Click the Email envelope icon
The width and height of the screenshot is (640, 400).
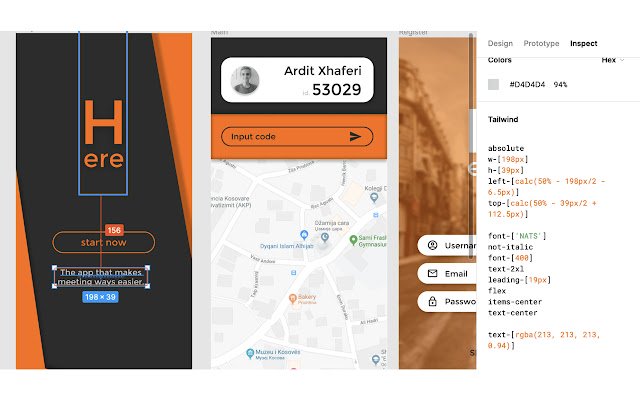pyautogui.click(x=432, y=273)
